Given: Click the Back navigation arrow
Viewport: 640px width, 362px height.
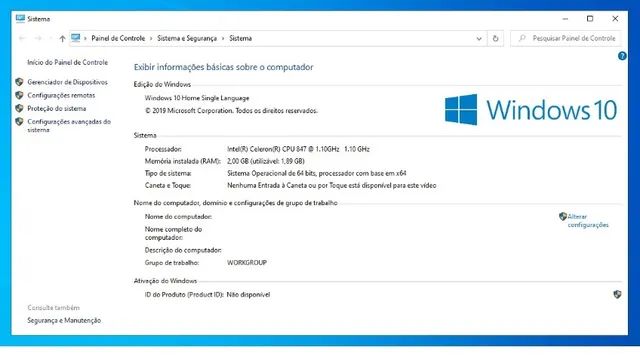Looking at the screenshot, I should coord(22,38).
